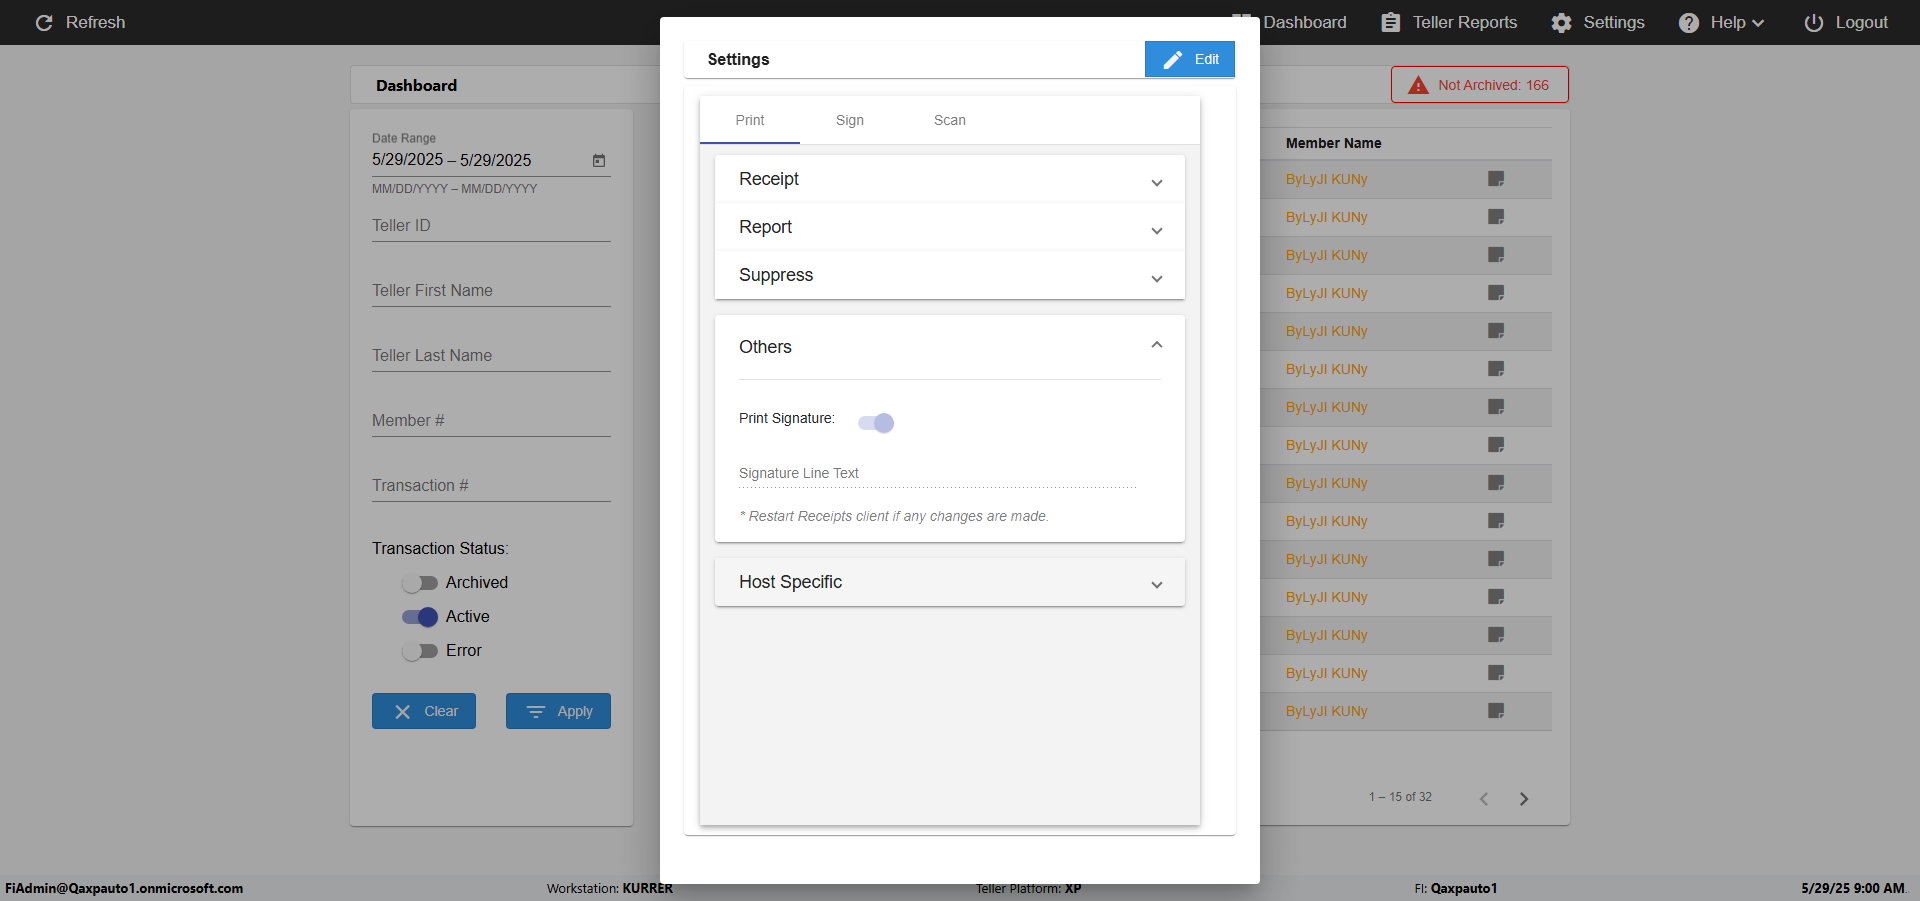Go to next page of results
The image size is (1920, 901).
(1524, 799)
